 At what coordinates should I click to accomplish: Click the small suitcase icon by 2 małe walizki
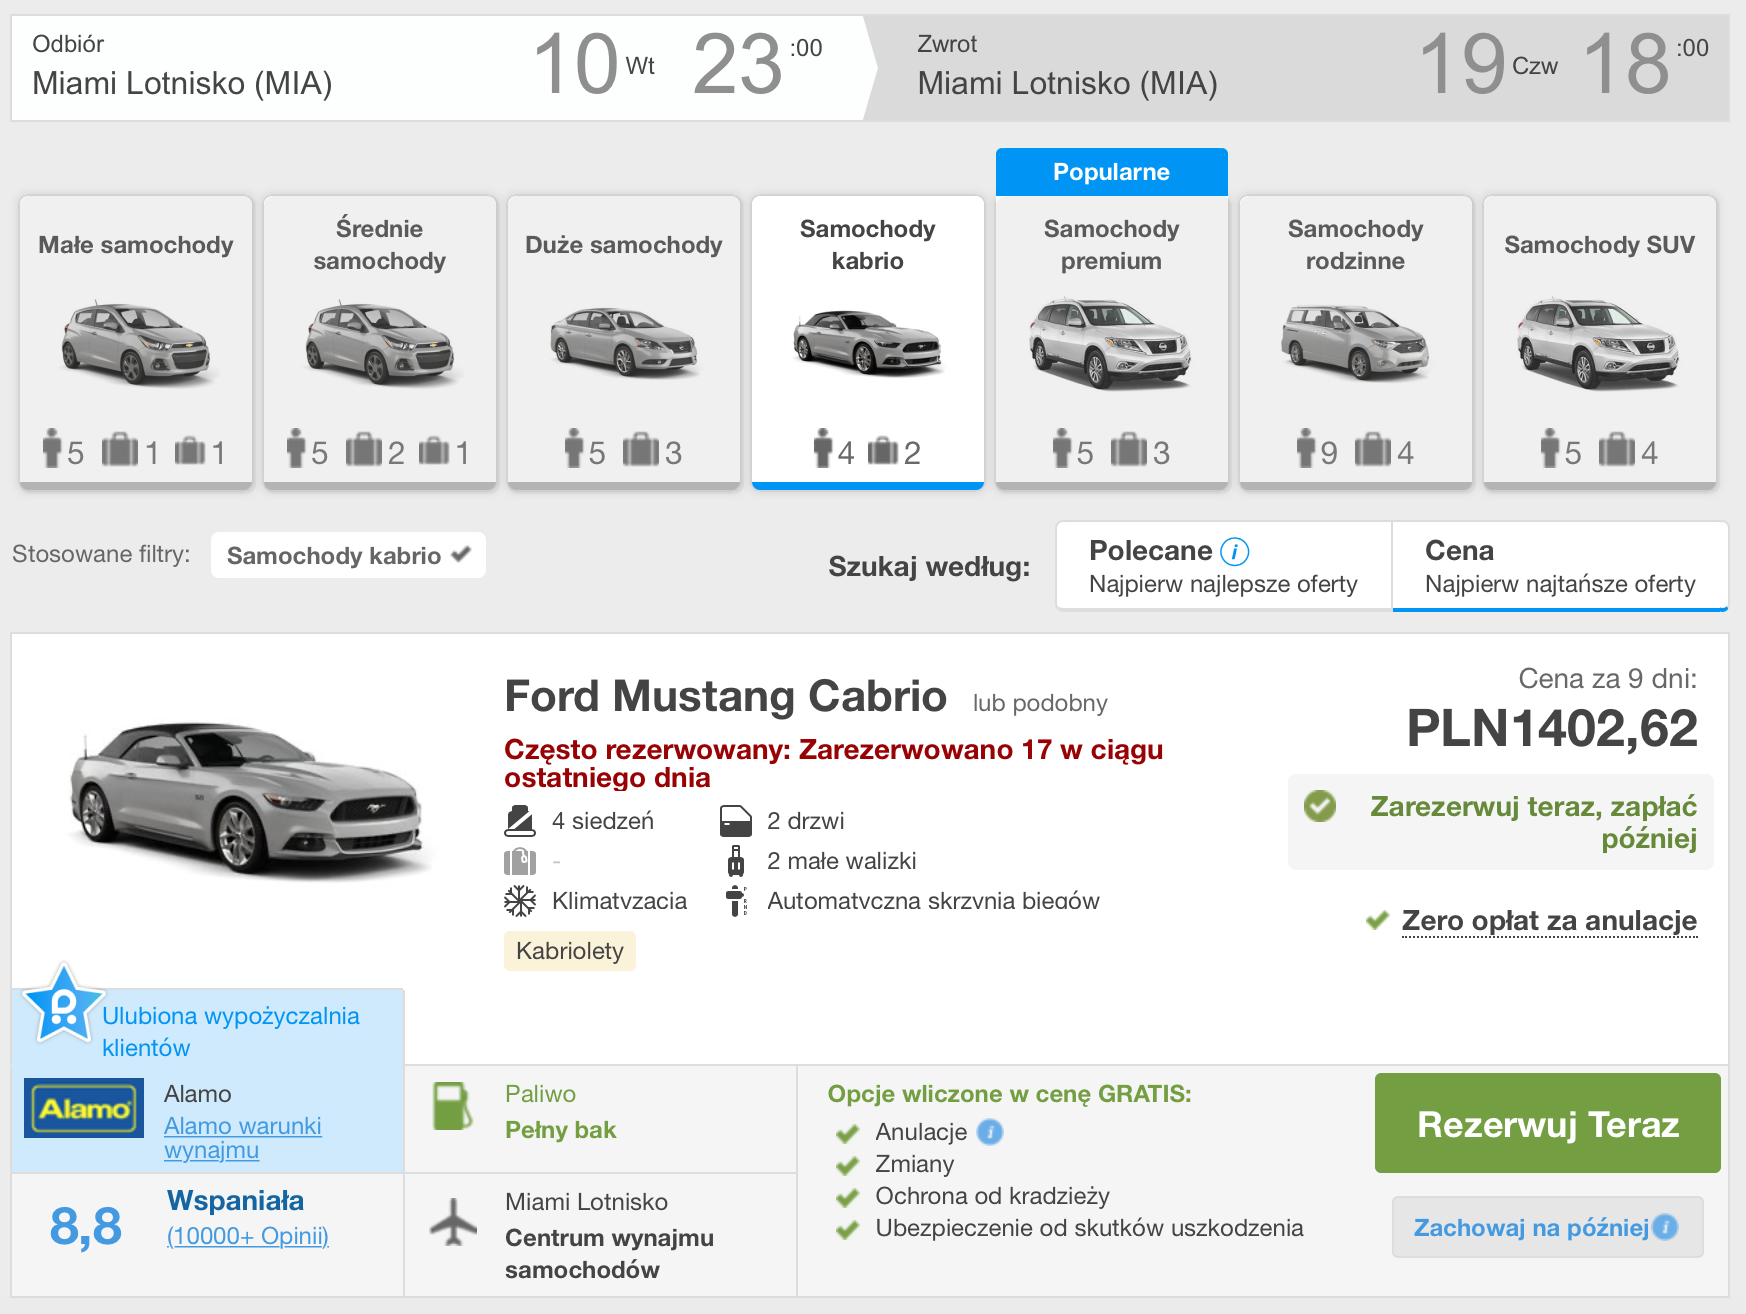coord(736,861)
